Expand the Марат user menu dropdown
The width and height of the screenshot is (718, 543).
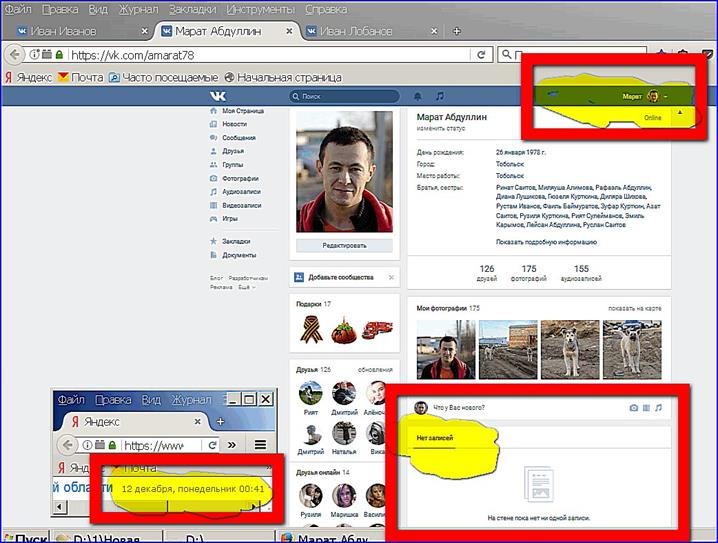click(x=666, y=96)
